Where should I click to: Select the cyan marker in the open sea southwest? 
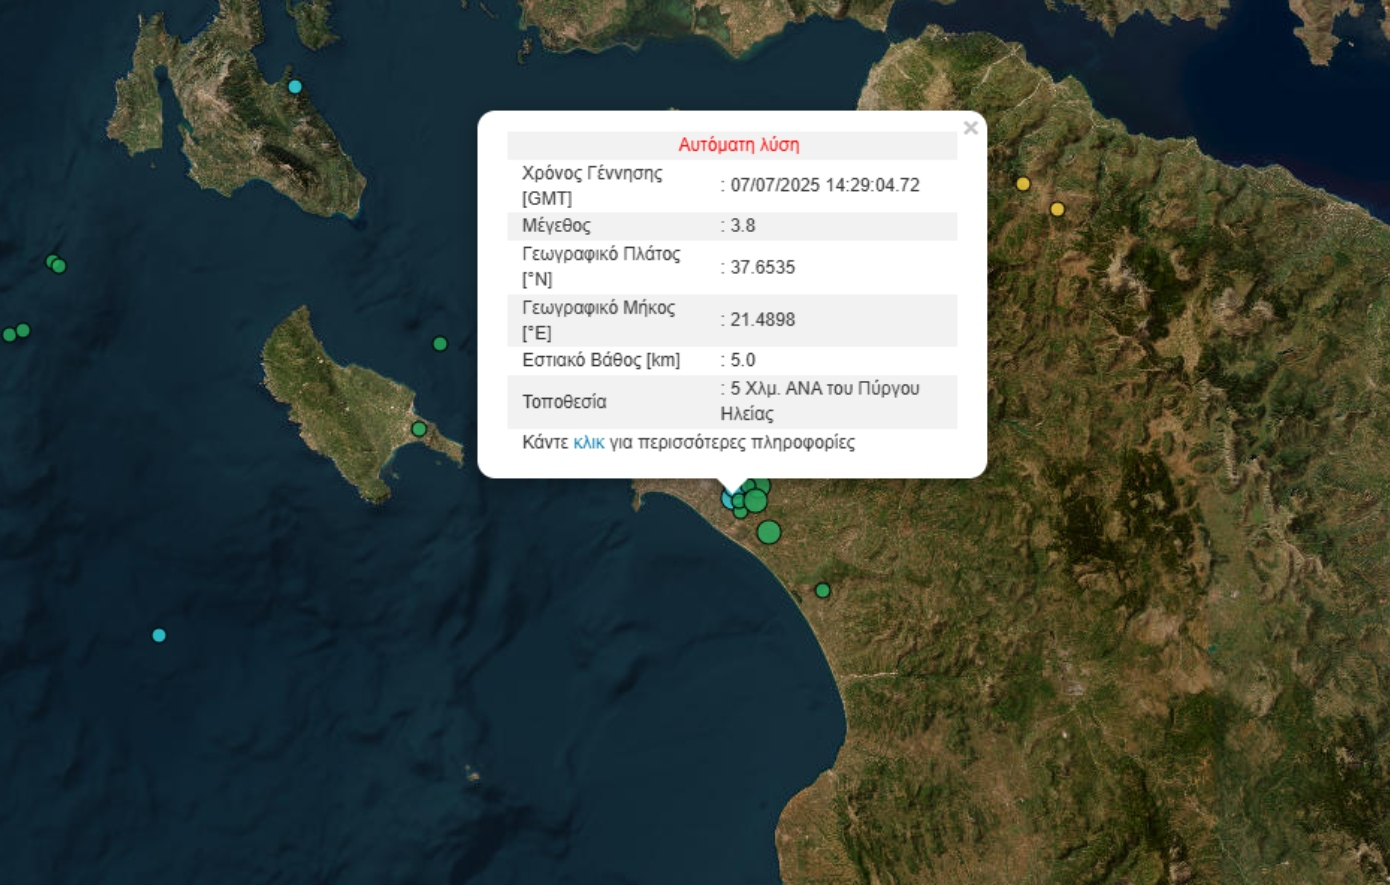[158, 633]
